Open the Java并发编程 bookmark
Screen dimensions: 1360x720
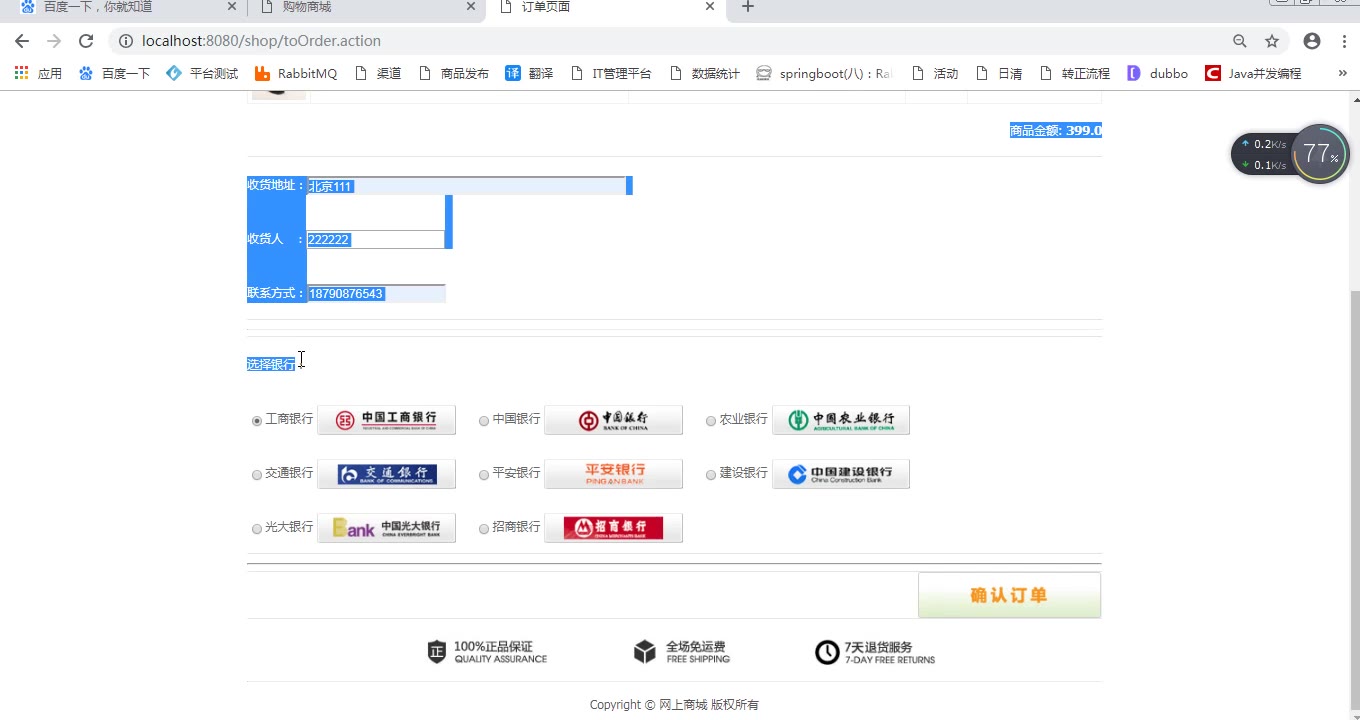click(x=1253, y=73)
